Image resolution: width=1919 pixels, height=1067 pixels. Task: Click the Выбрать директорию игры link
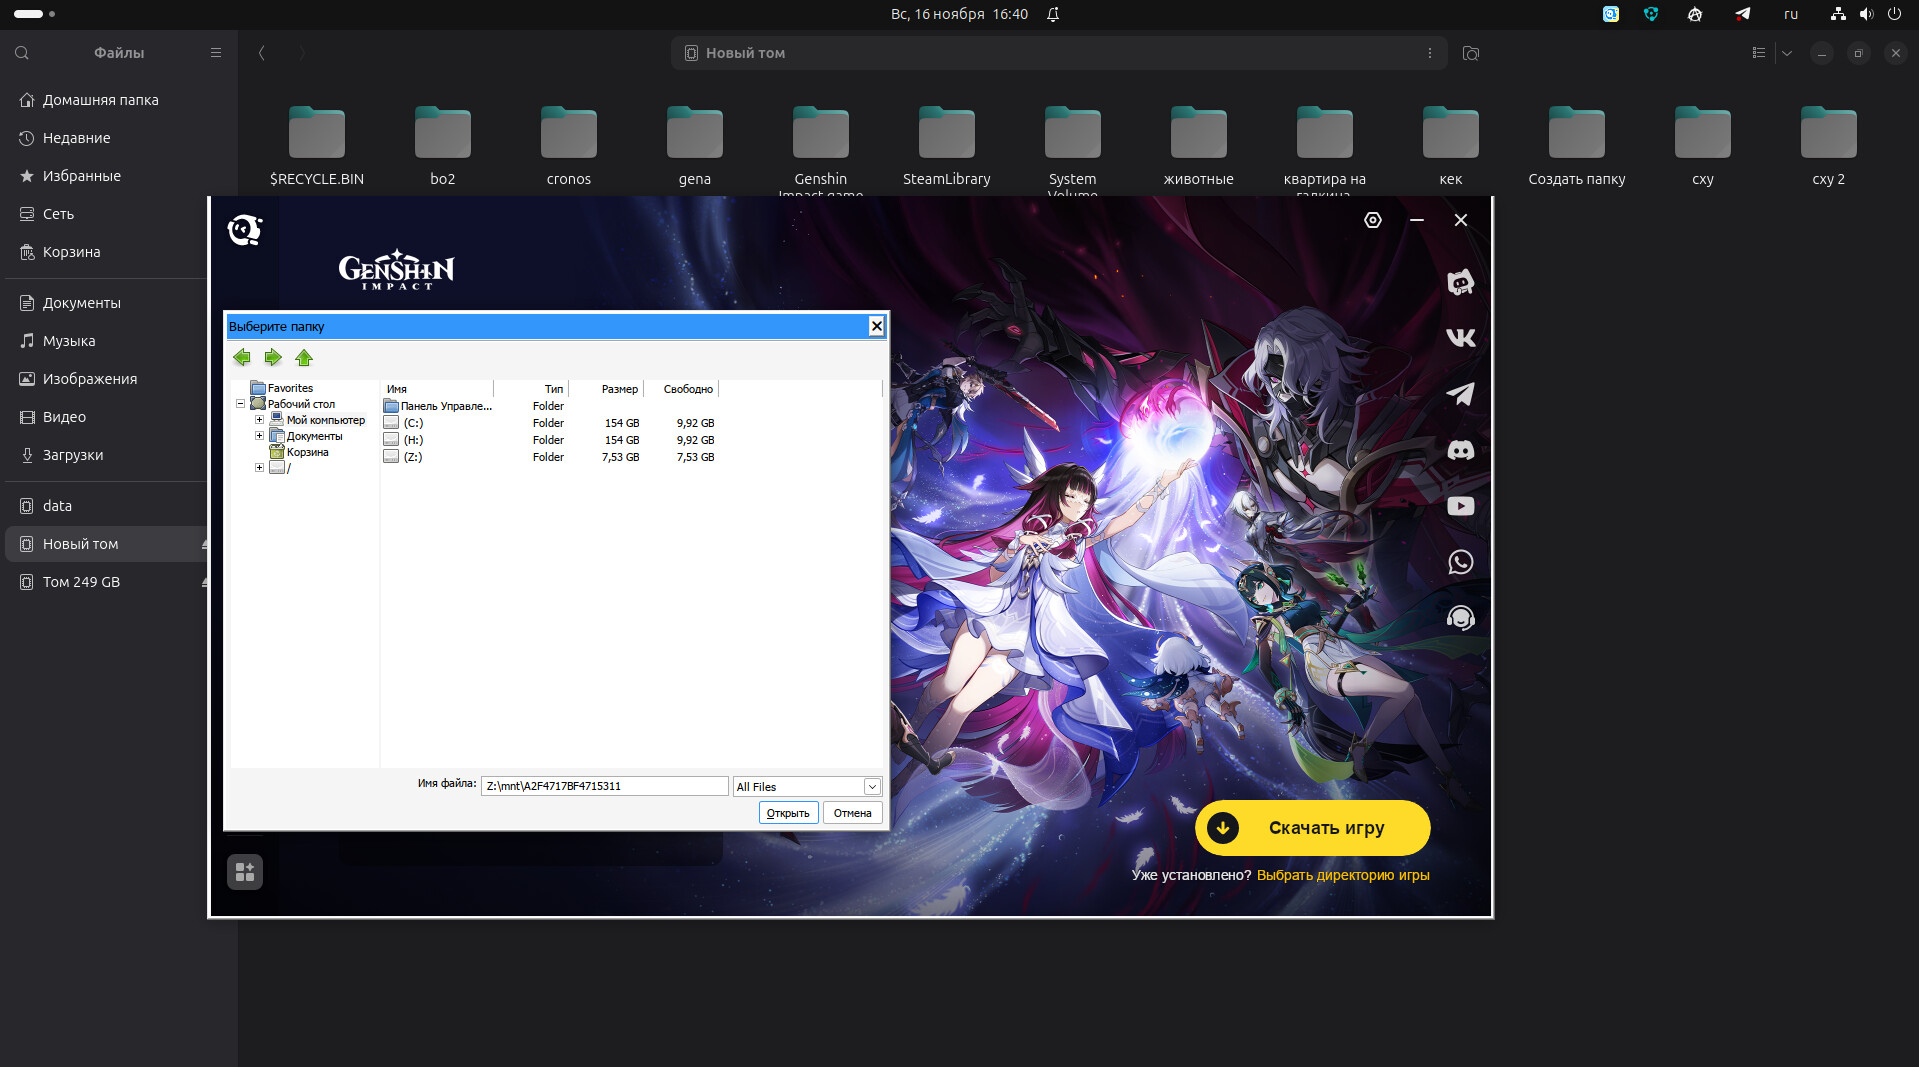point(1342,875)
